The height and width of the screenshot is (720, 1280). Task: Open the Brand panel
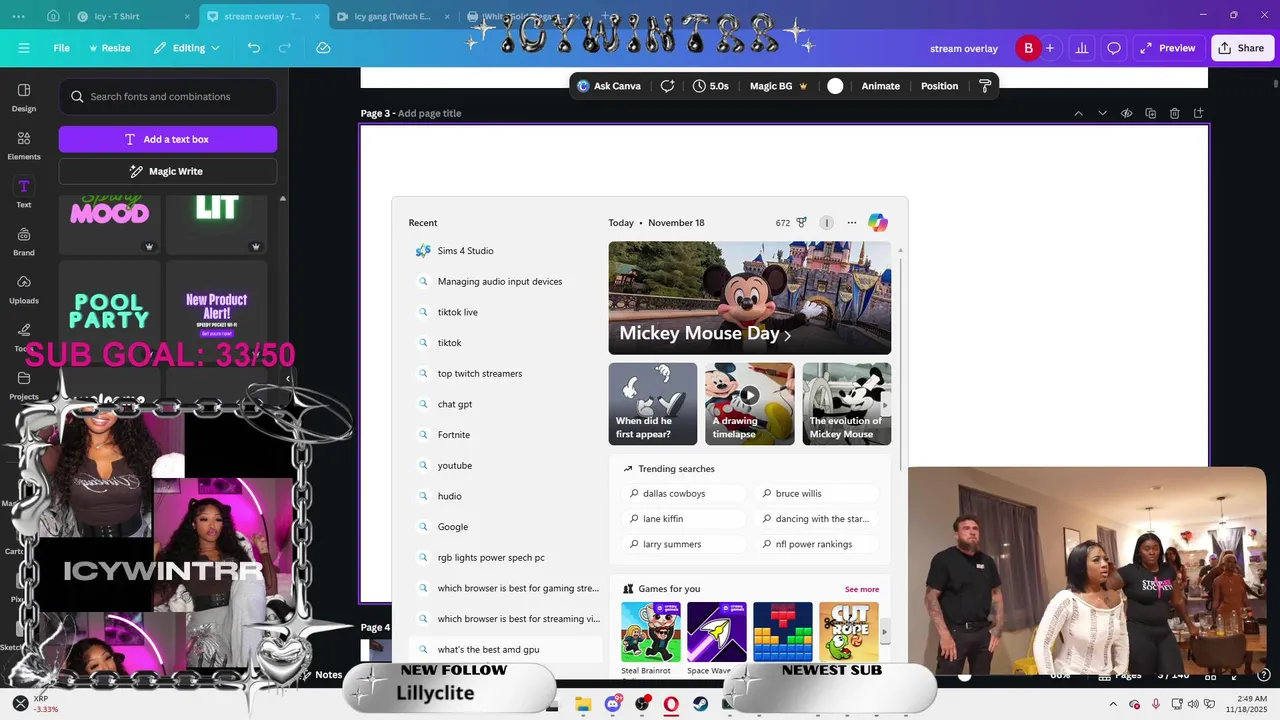coord(24,241)
